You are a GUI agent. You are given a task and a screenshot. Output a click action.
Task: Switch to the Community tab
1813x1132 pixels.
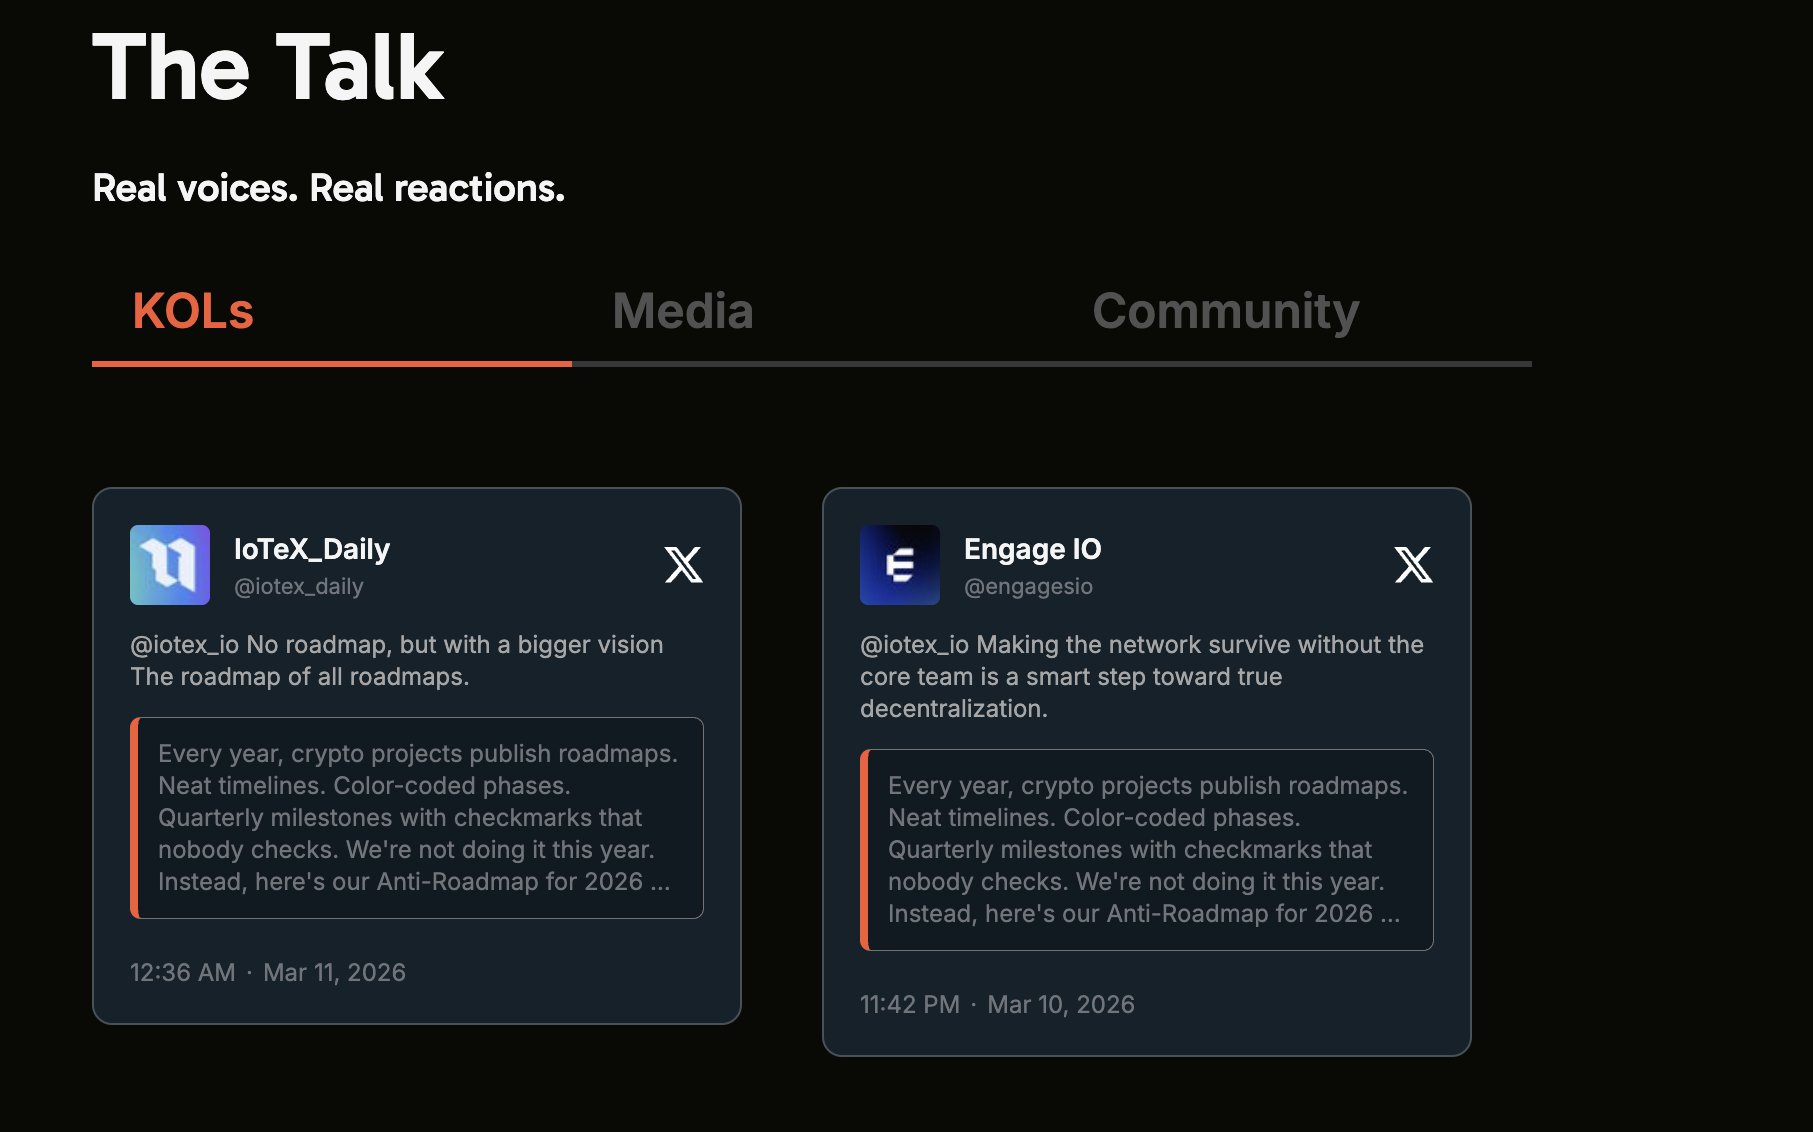1225,311
